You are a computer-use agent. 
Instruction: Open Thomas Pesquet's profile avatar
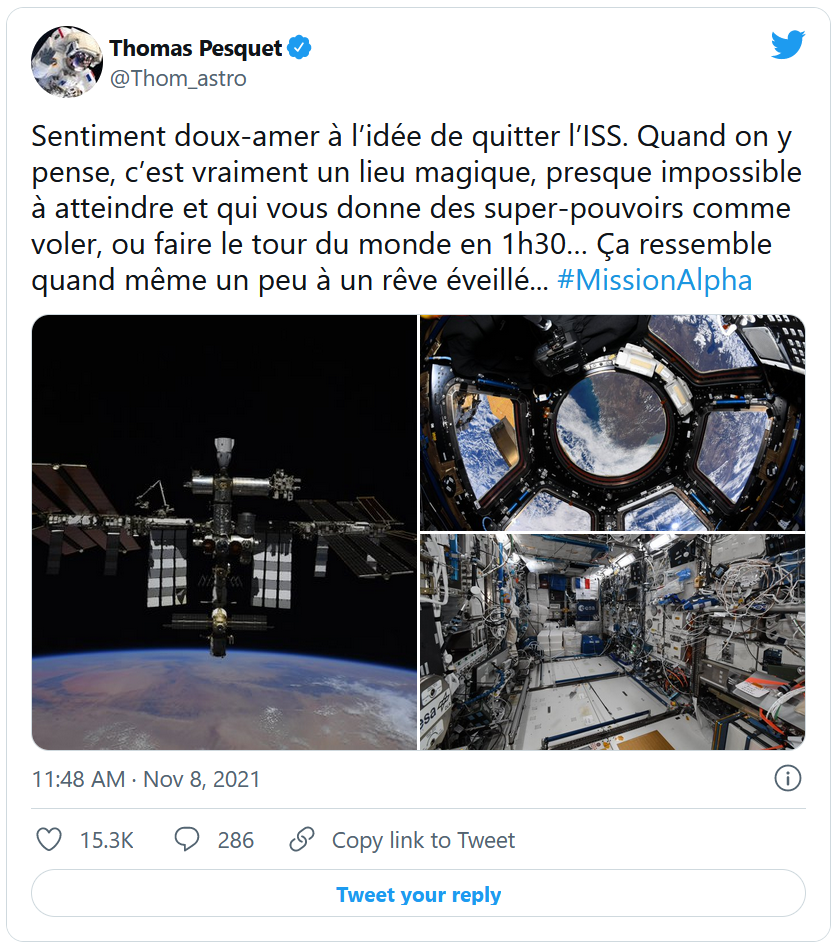(x=67, y=62)
